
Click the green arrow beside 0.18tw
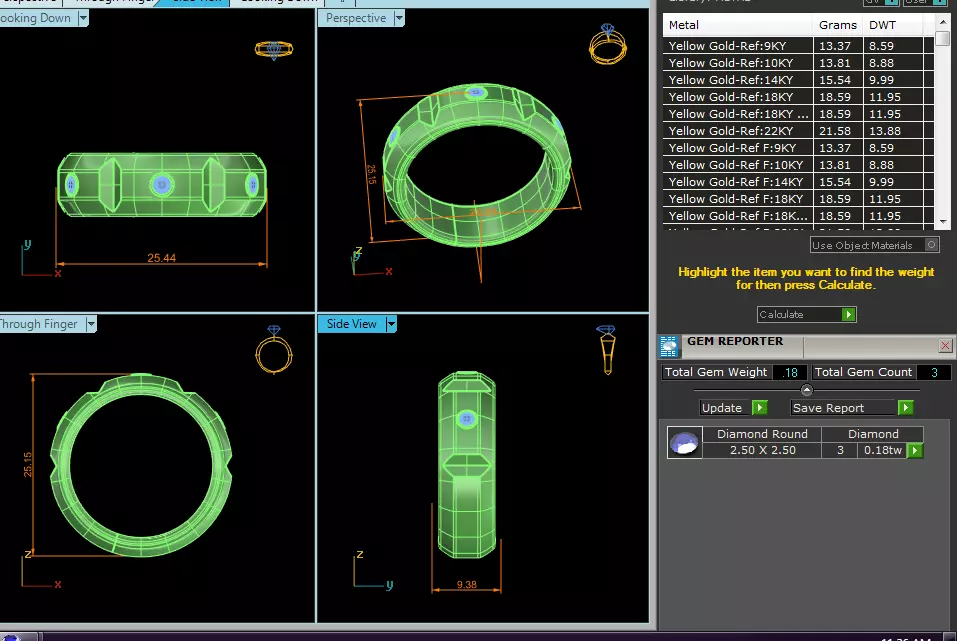coord(914,451)
